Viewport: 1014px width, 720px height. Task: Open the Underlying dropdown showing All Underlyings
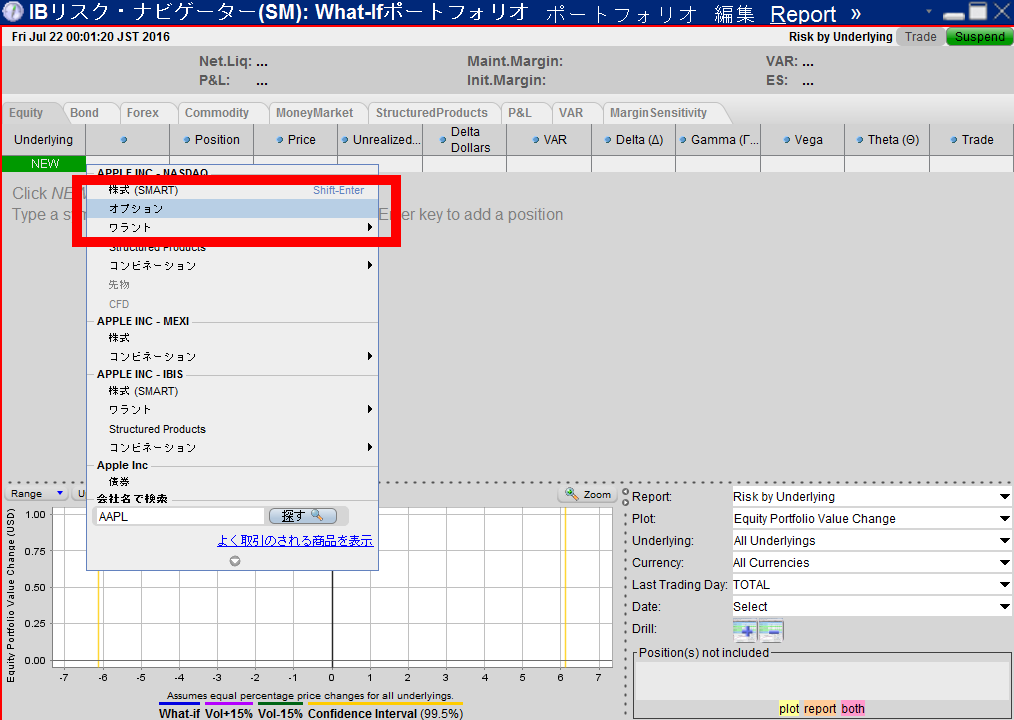tap(870, 541)
